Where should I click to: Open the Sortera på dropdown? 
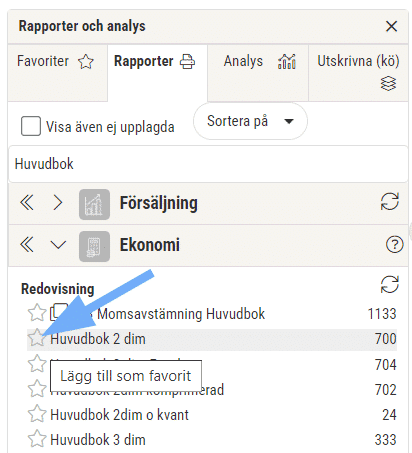pyautogui.click(x=250, y=121)
